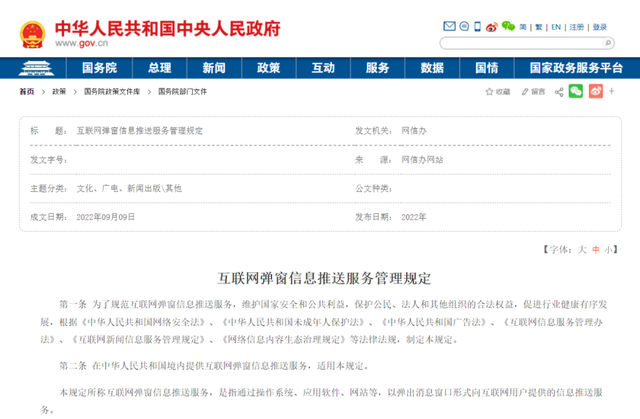Open the WeChat icon in header
This screenshot has height=419, width=640.
[x=508, y=26]
